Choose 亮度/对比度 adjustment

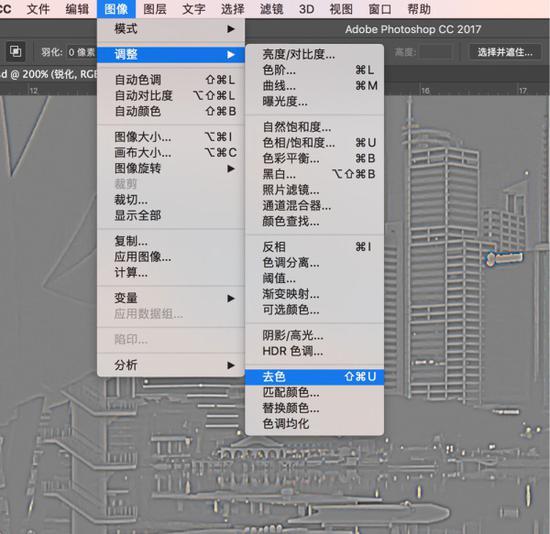(x=314, y=54)
